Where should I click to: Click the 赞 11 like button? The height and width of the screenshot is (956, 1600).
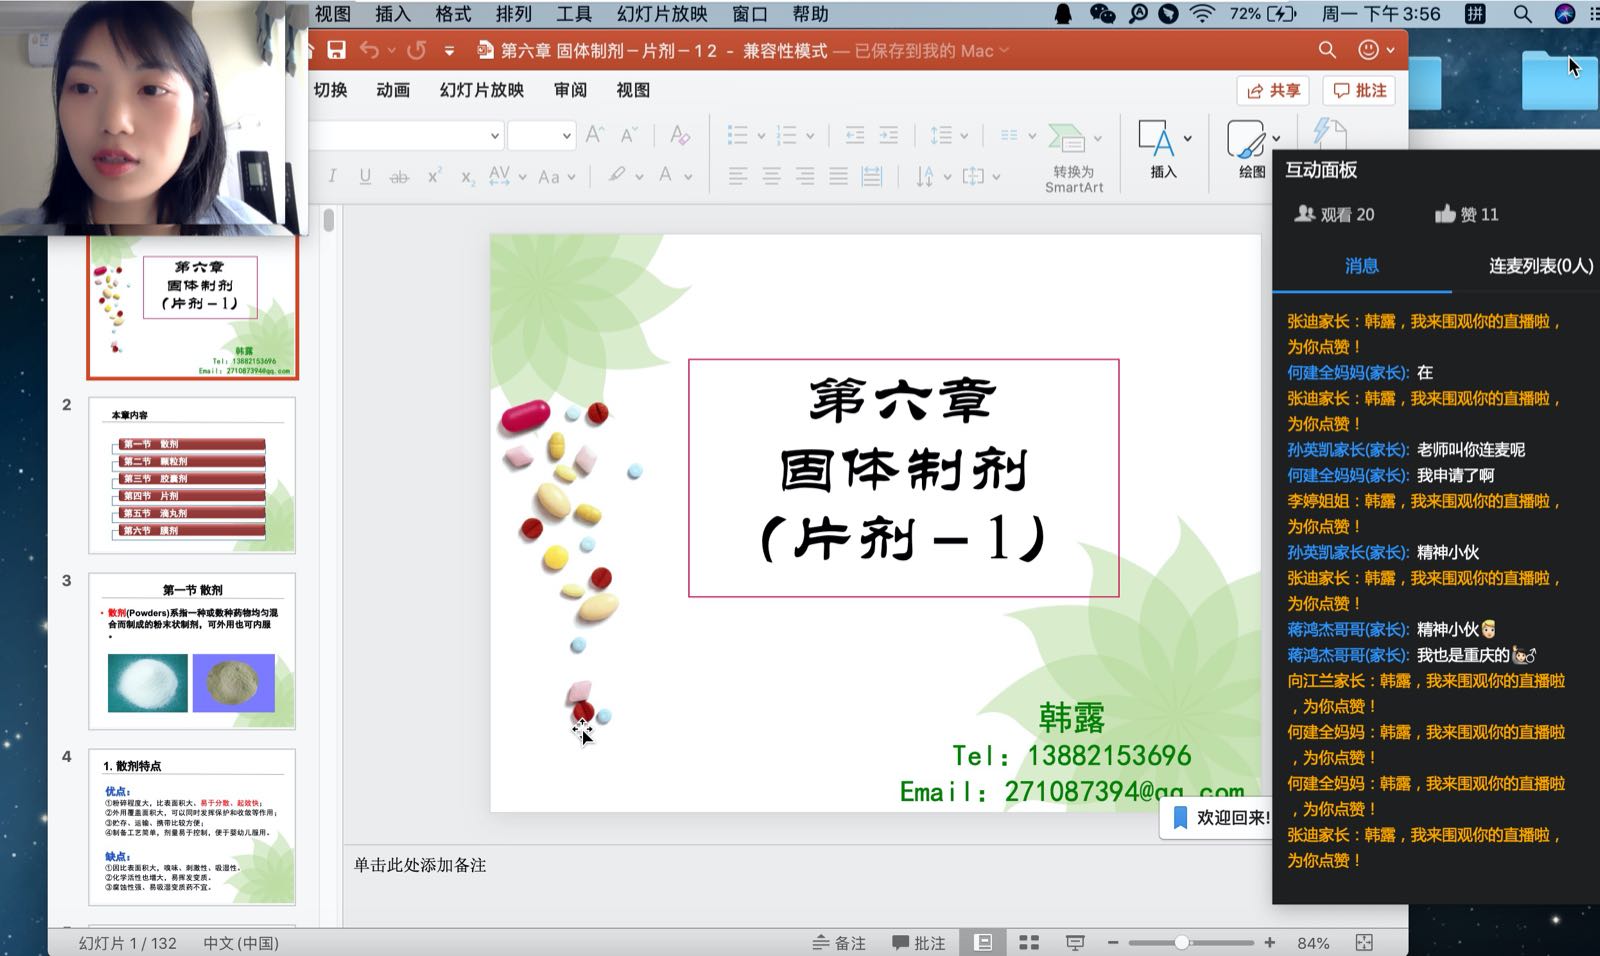(1466, 214)
